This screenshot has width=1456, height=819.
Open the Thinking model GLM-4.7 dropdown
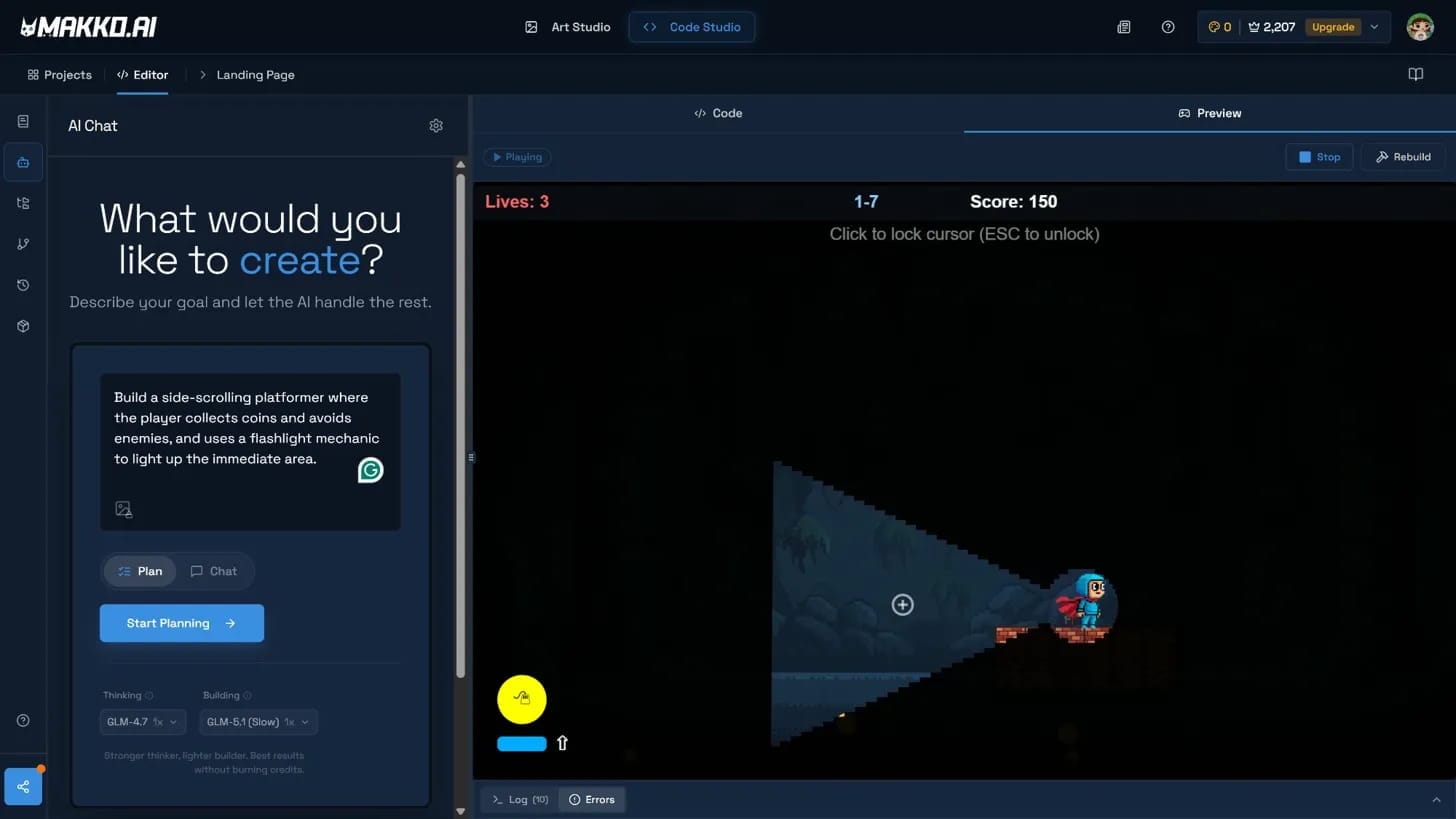coord(142,722)
